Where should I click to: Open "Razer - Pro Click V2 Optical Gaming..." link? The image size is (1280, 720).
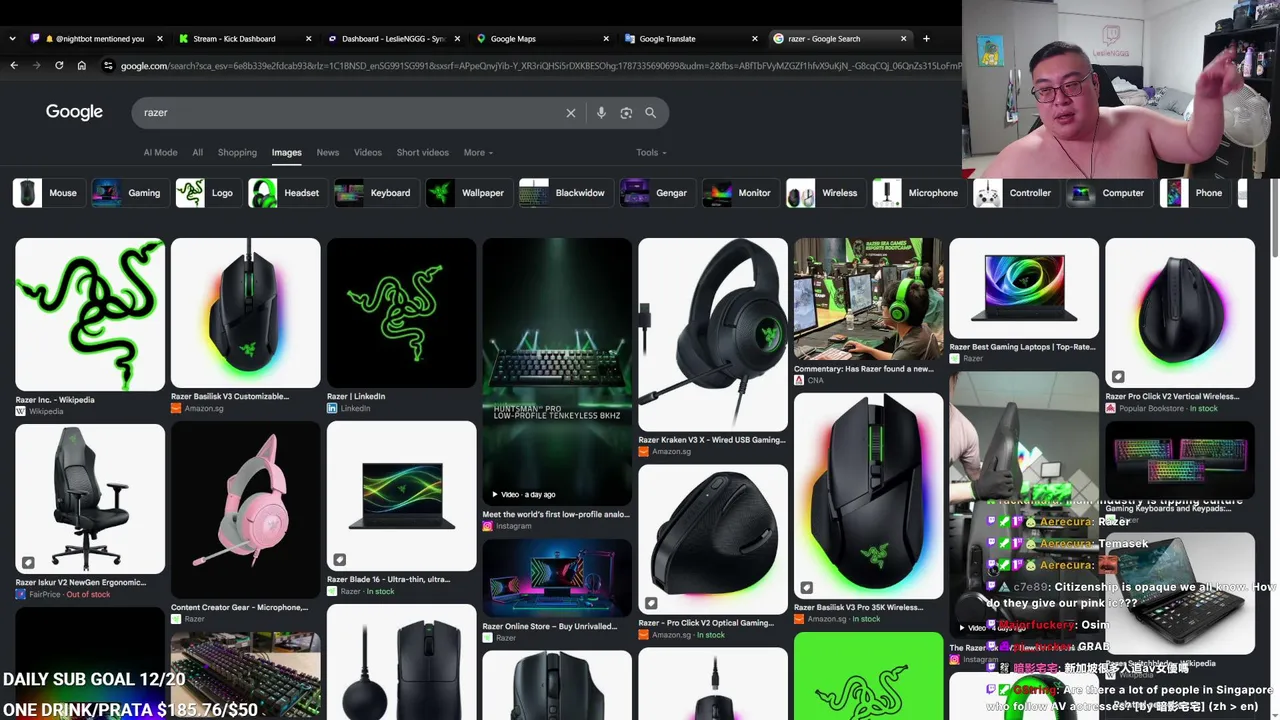tap(706, 623)
